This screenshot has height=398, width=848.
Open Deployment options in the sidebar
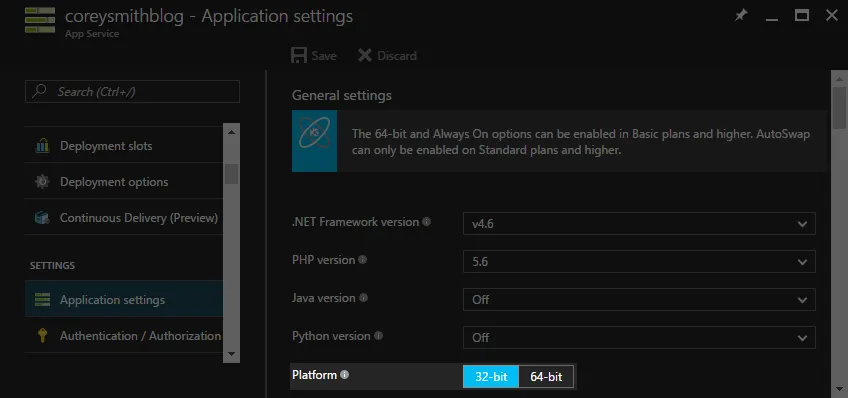pyautogui.click(x=124, y=182)
